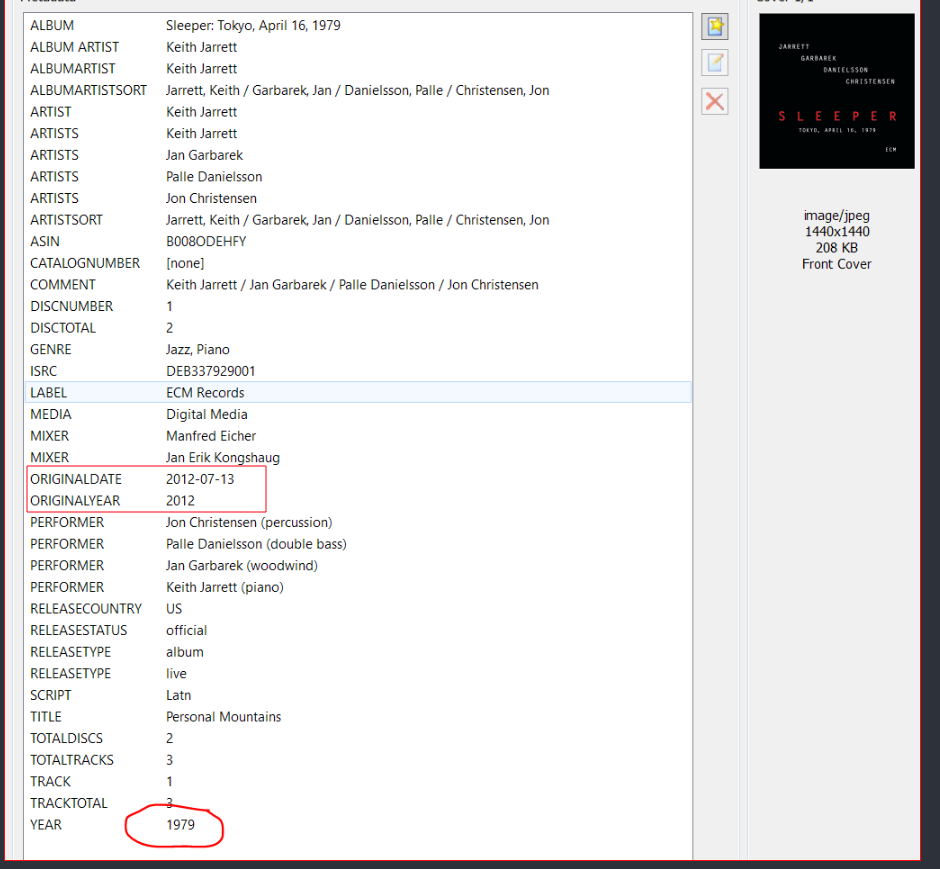The width and height of the screenshot is (940, 869).
Task: Select the TOTALTRACKS row
Action: (x=358, y=759)
